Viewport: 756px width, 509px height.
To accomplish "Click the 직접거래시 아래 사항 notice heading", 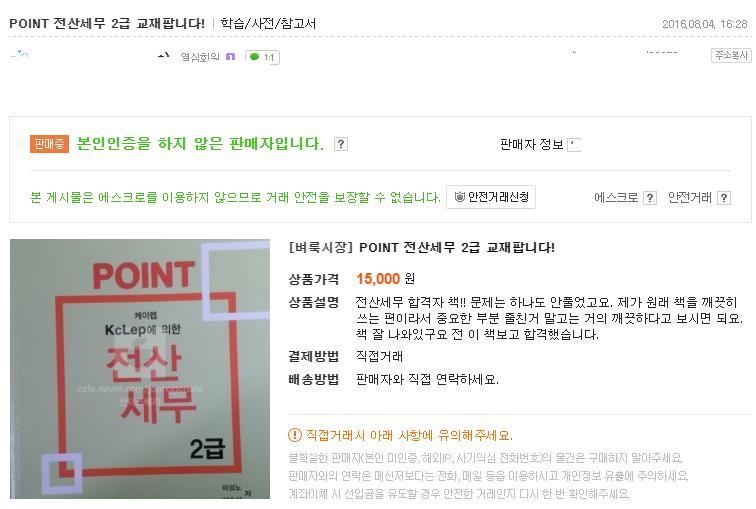I will point(409,435).
